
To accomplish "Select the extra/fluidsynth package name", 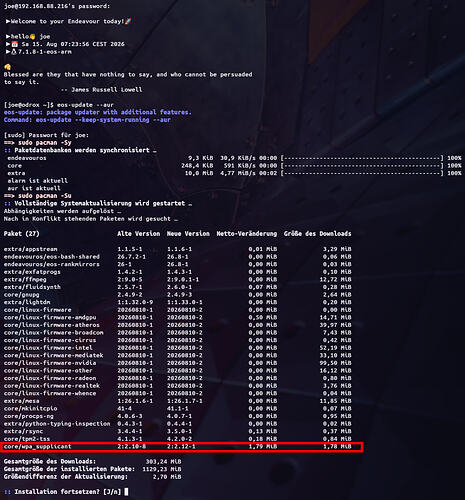I will click(x=32, y=287).
